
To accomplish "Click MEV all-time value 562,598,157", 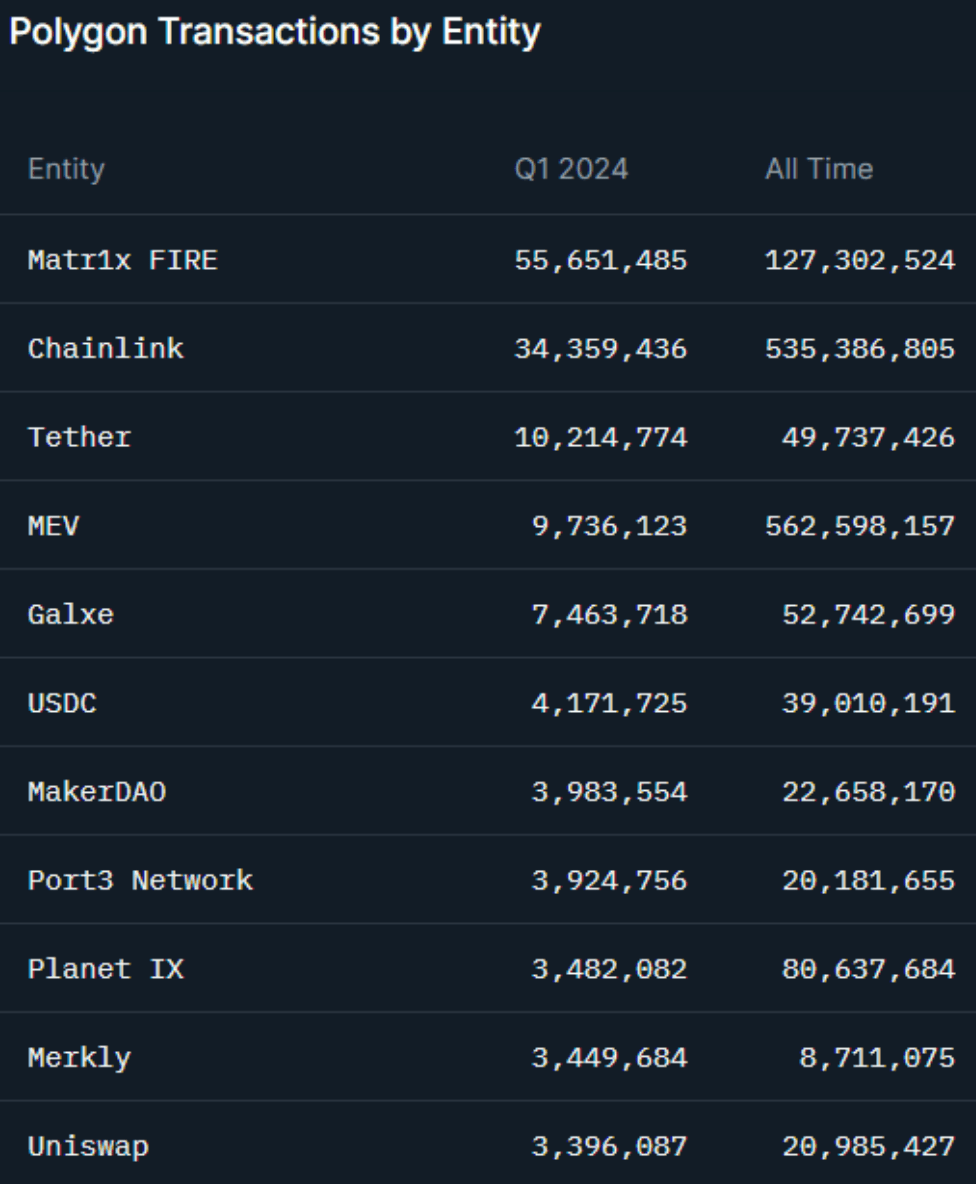I will coord(859,526).
